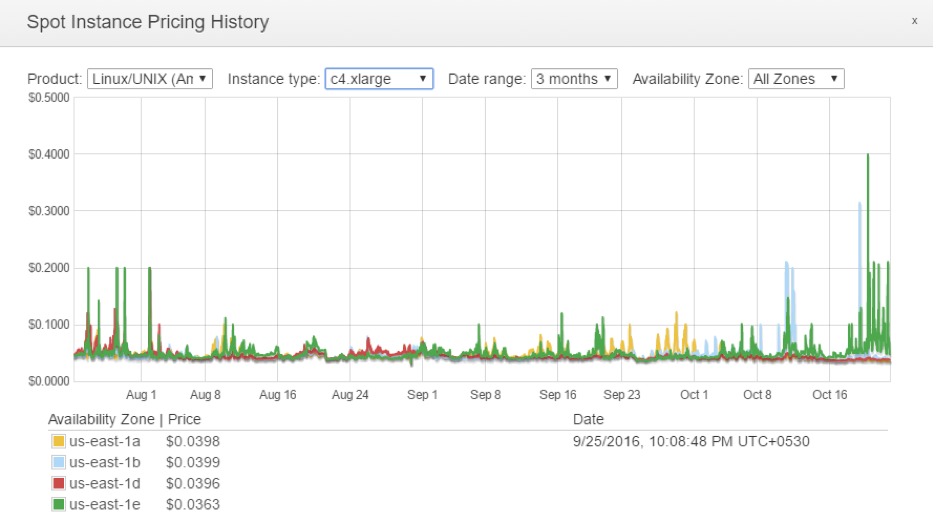Select the us-east-1e zone label

coord(104,504)
